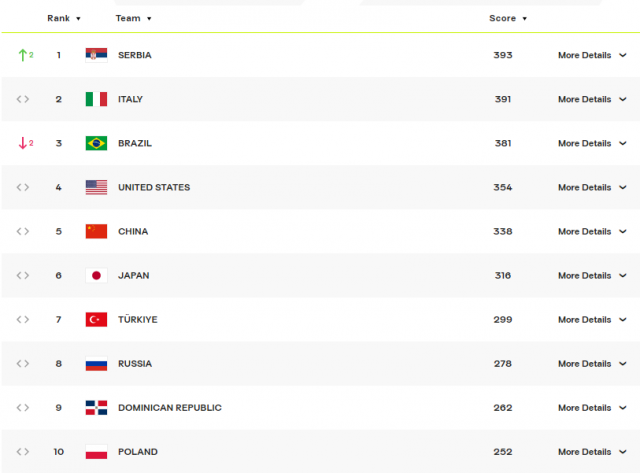Screen dimensions: 640x473
Task: Click the United States flag icon
Action: 96,187
